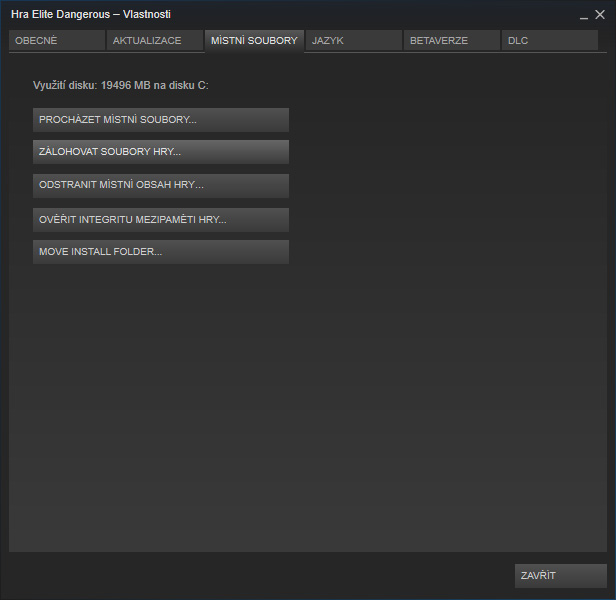Switch to the DLC tab
The image size is (616, 600).
(550, 40)
